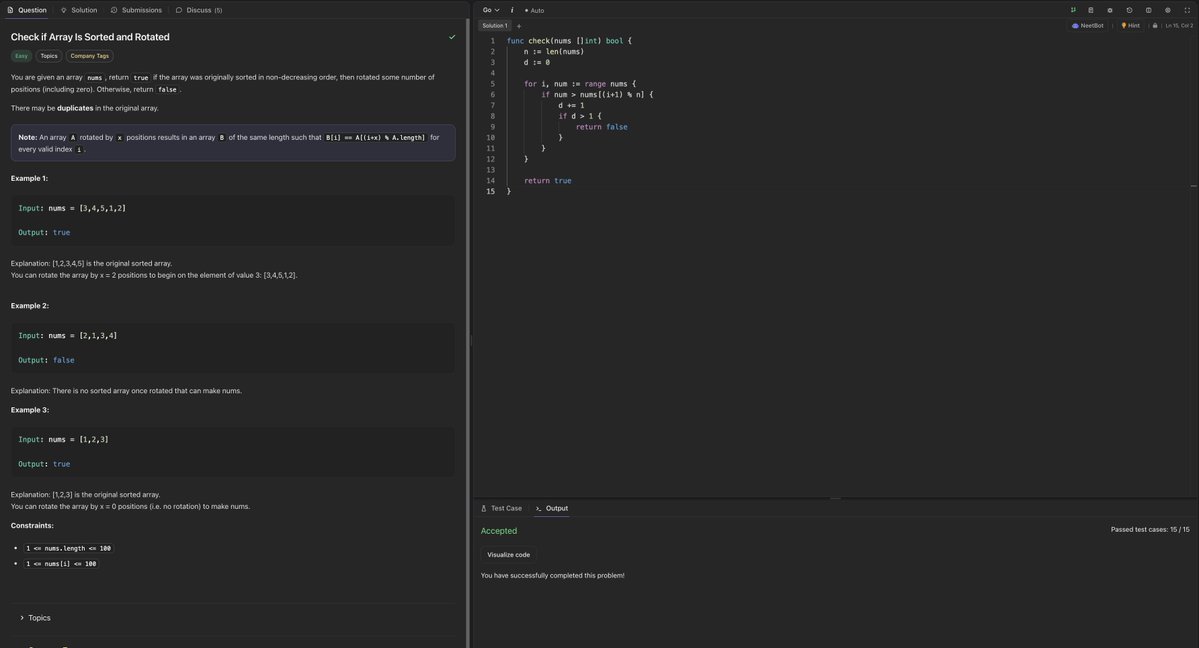Viewport: 1199px width, 648px height.
Task: Open the Discuss tab
Action: click(x=199, y=10)
